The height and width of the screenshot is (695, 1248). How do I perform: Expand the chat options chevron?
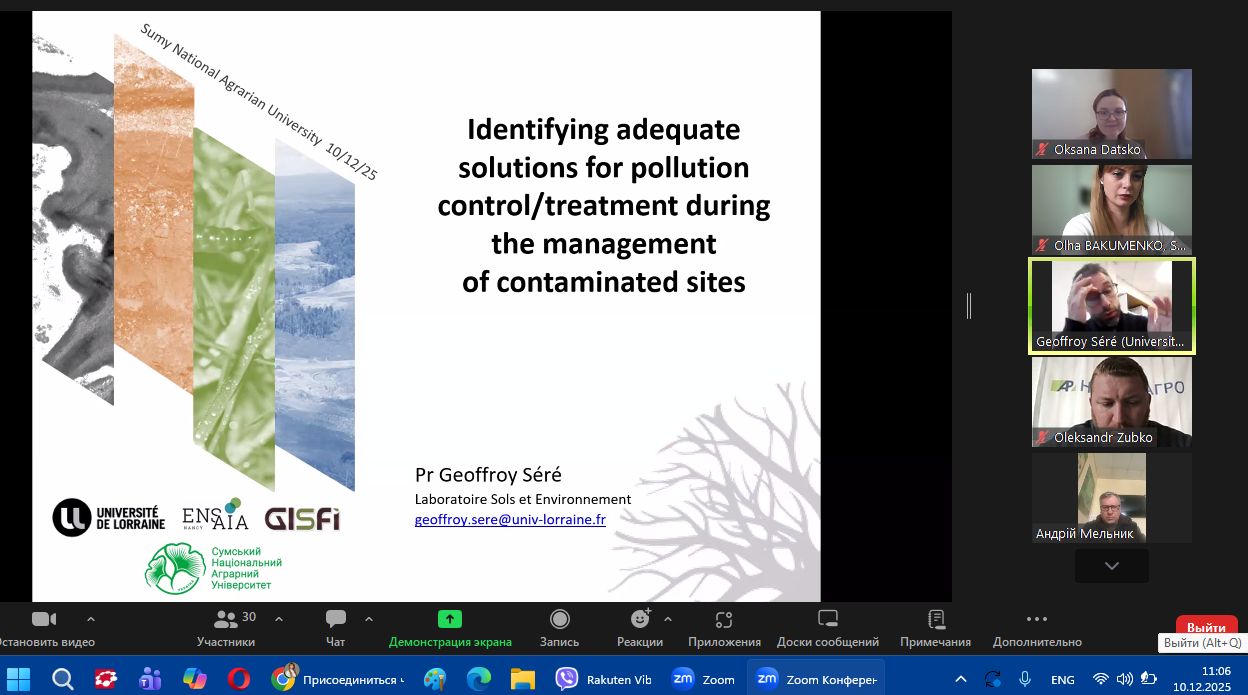[369, 619]
